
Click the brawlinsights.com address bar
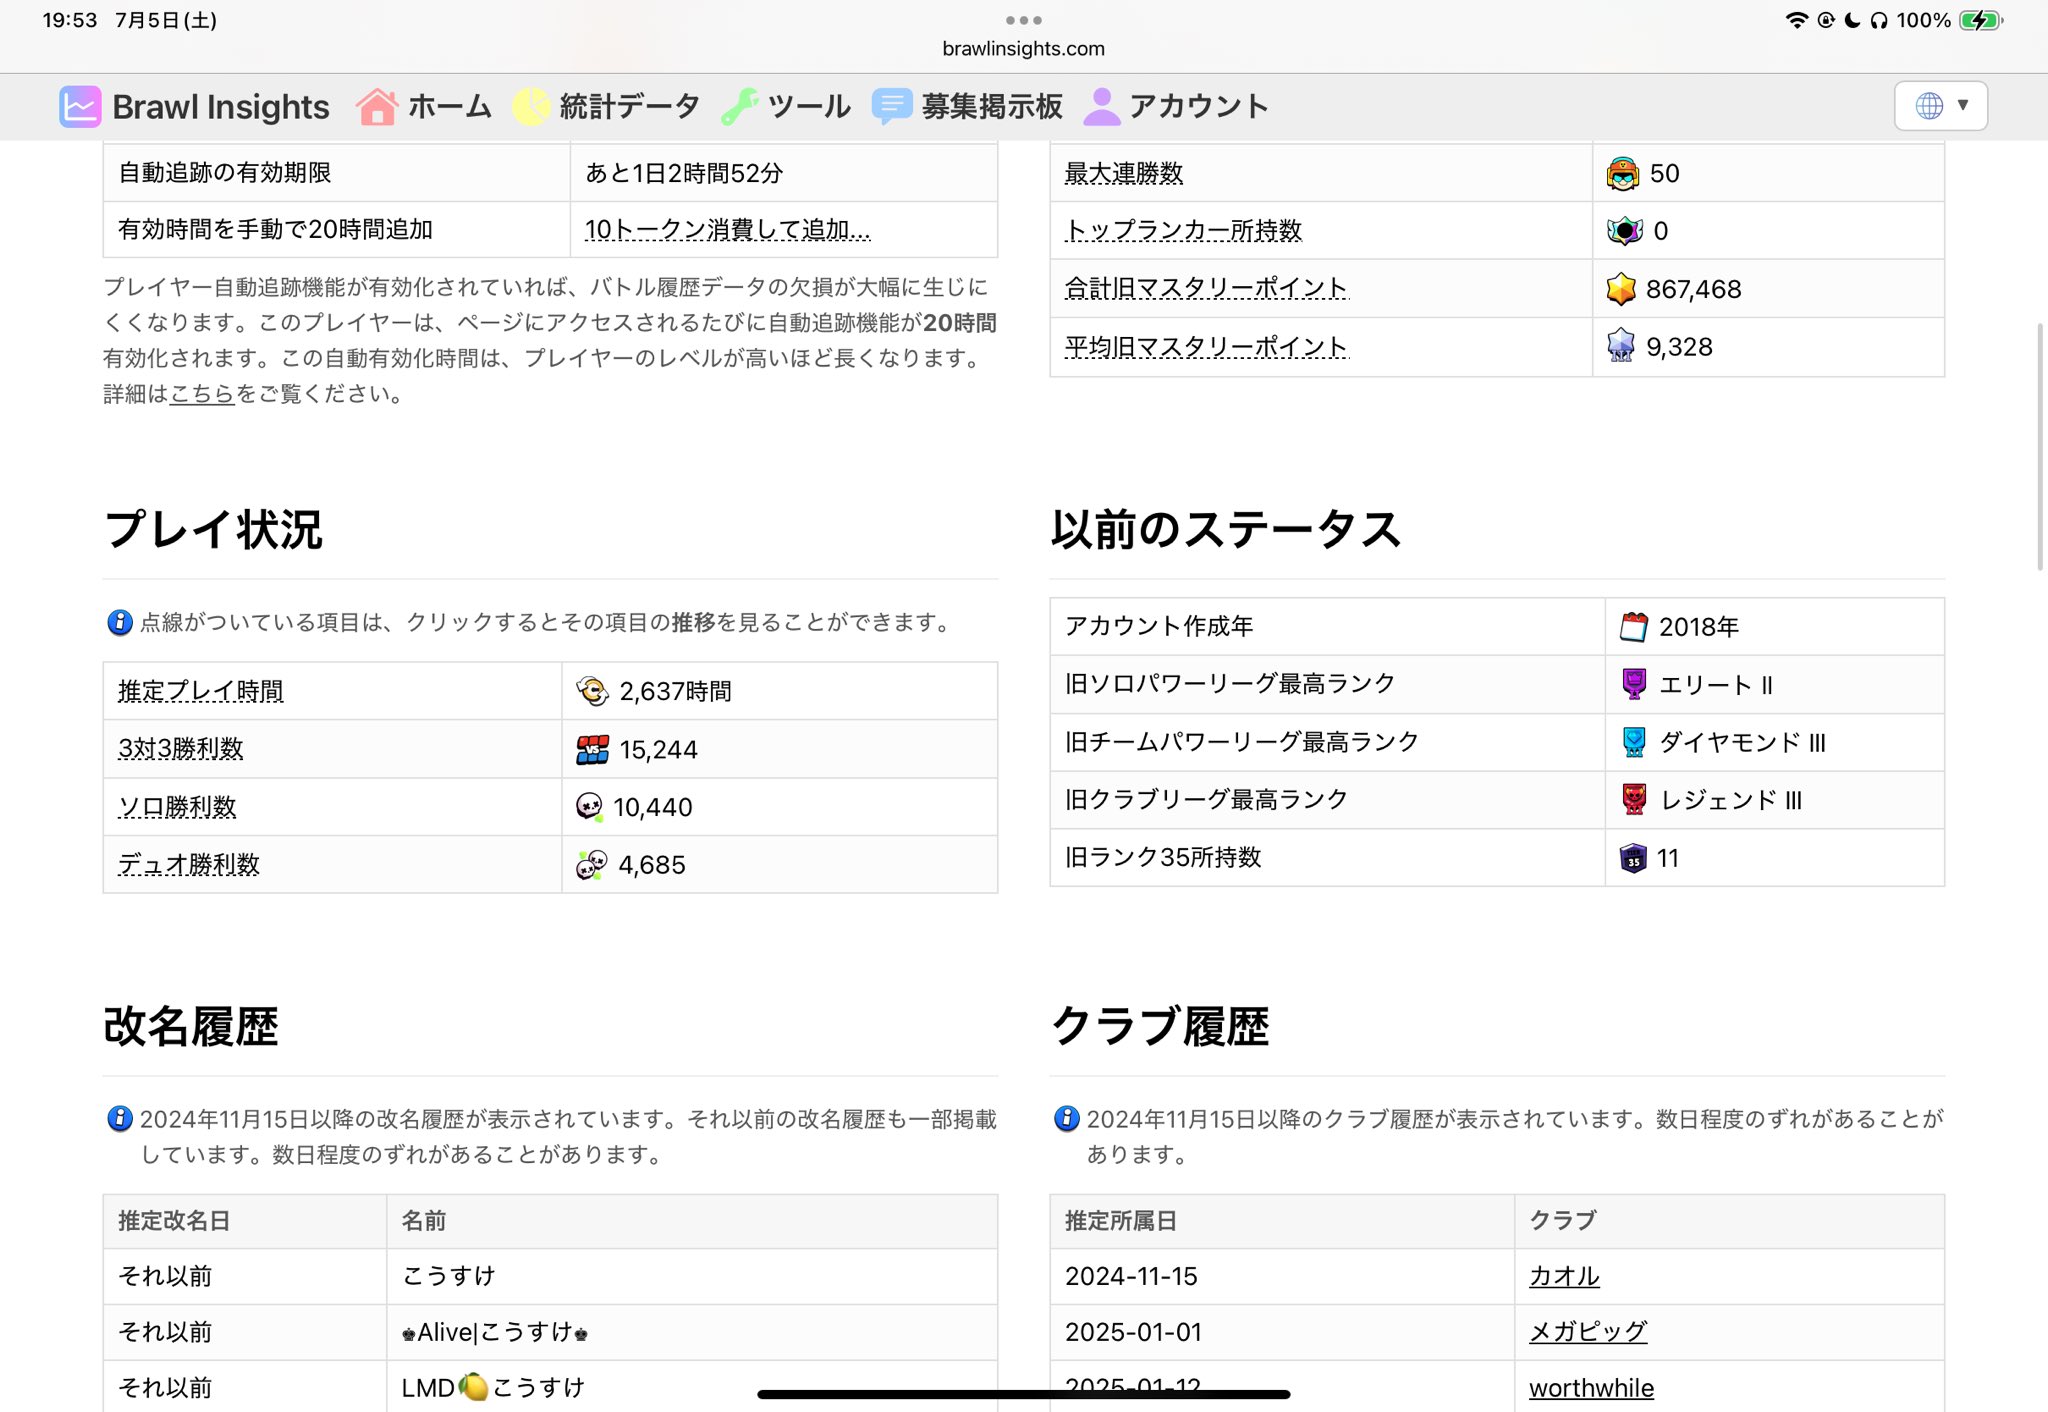pos(1023,48)
